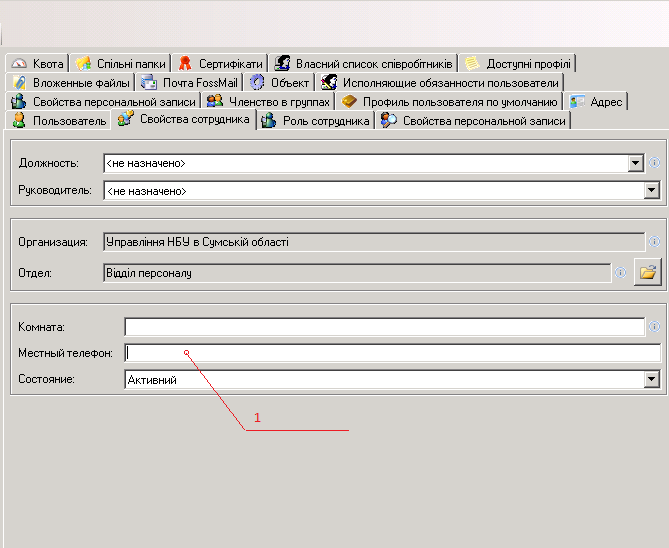Open Власний список співробітників tab
Image resolution: width=669 pixels, height=548 pixels.
[x=366, y=63]
